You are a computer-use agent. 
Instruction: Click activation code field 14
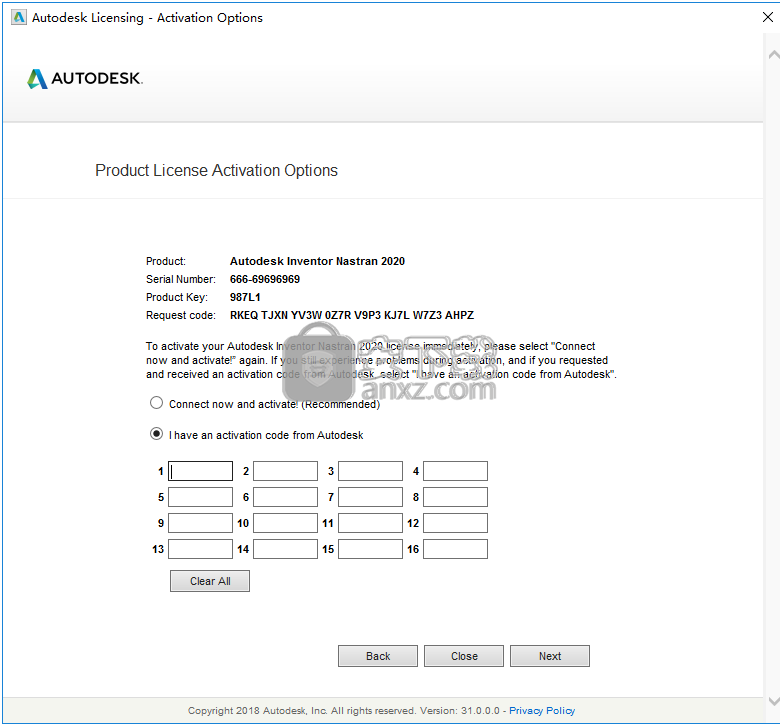(286, 549)
